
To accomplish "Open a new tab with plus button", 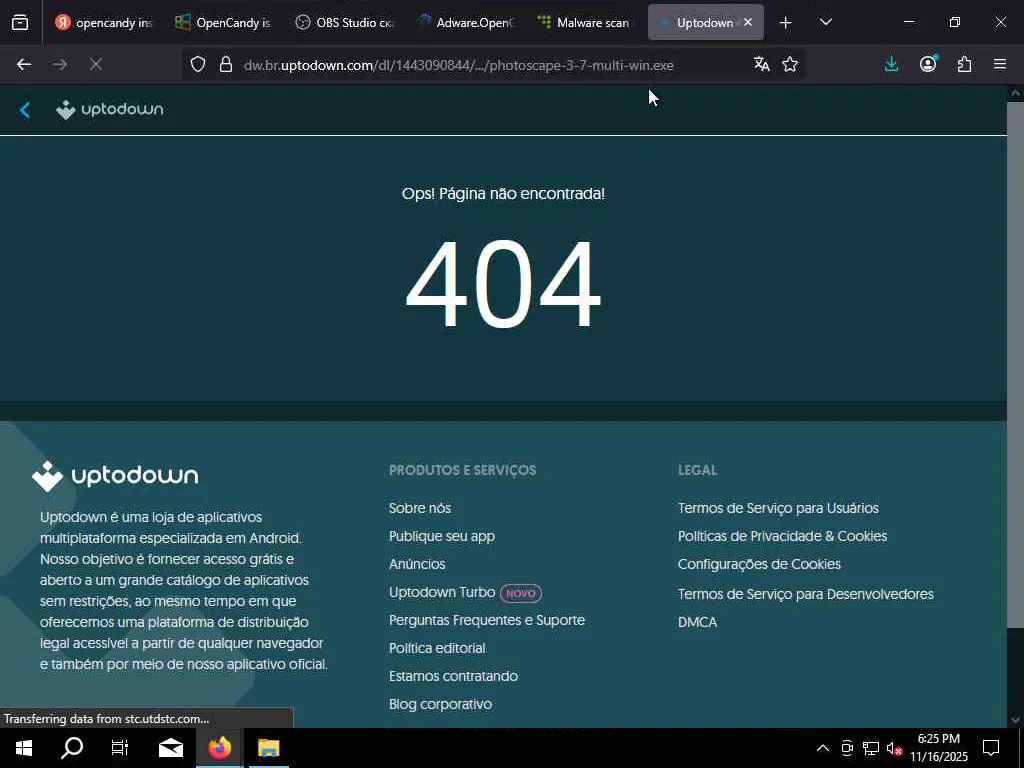I will (x=786, y=23).
